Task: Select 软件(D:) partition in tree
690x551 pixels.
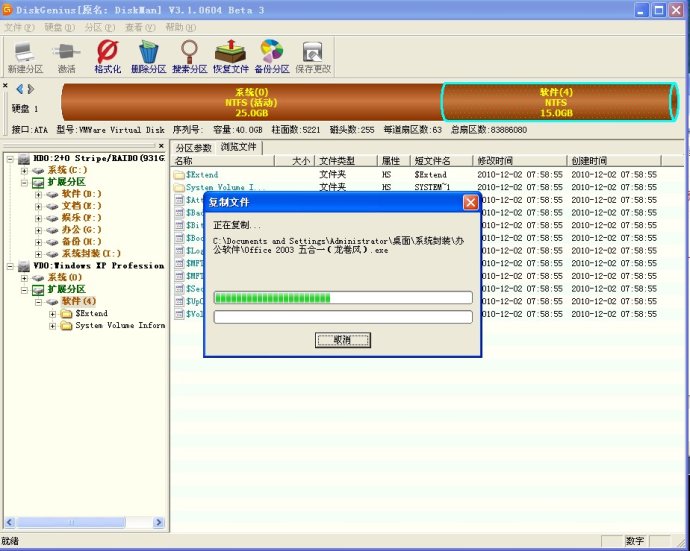Action: pos(81,194)
